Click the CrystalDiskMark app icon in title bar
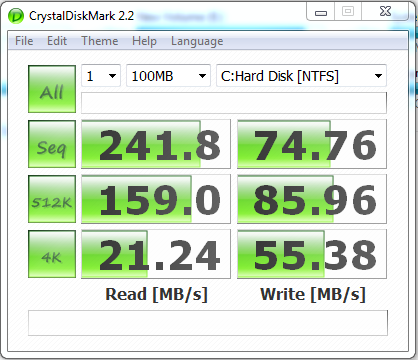Image resolution: width=418 pixels, height=360 pixels. [16, 16]
